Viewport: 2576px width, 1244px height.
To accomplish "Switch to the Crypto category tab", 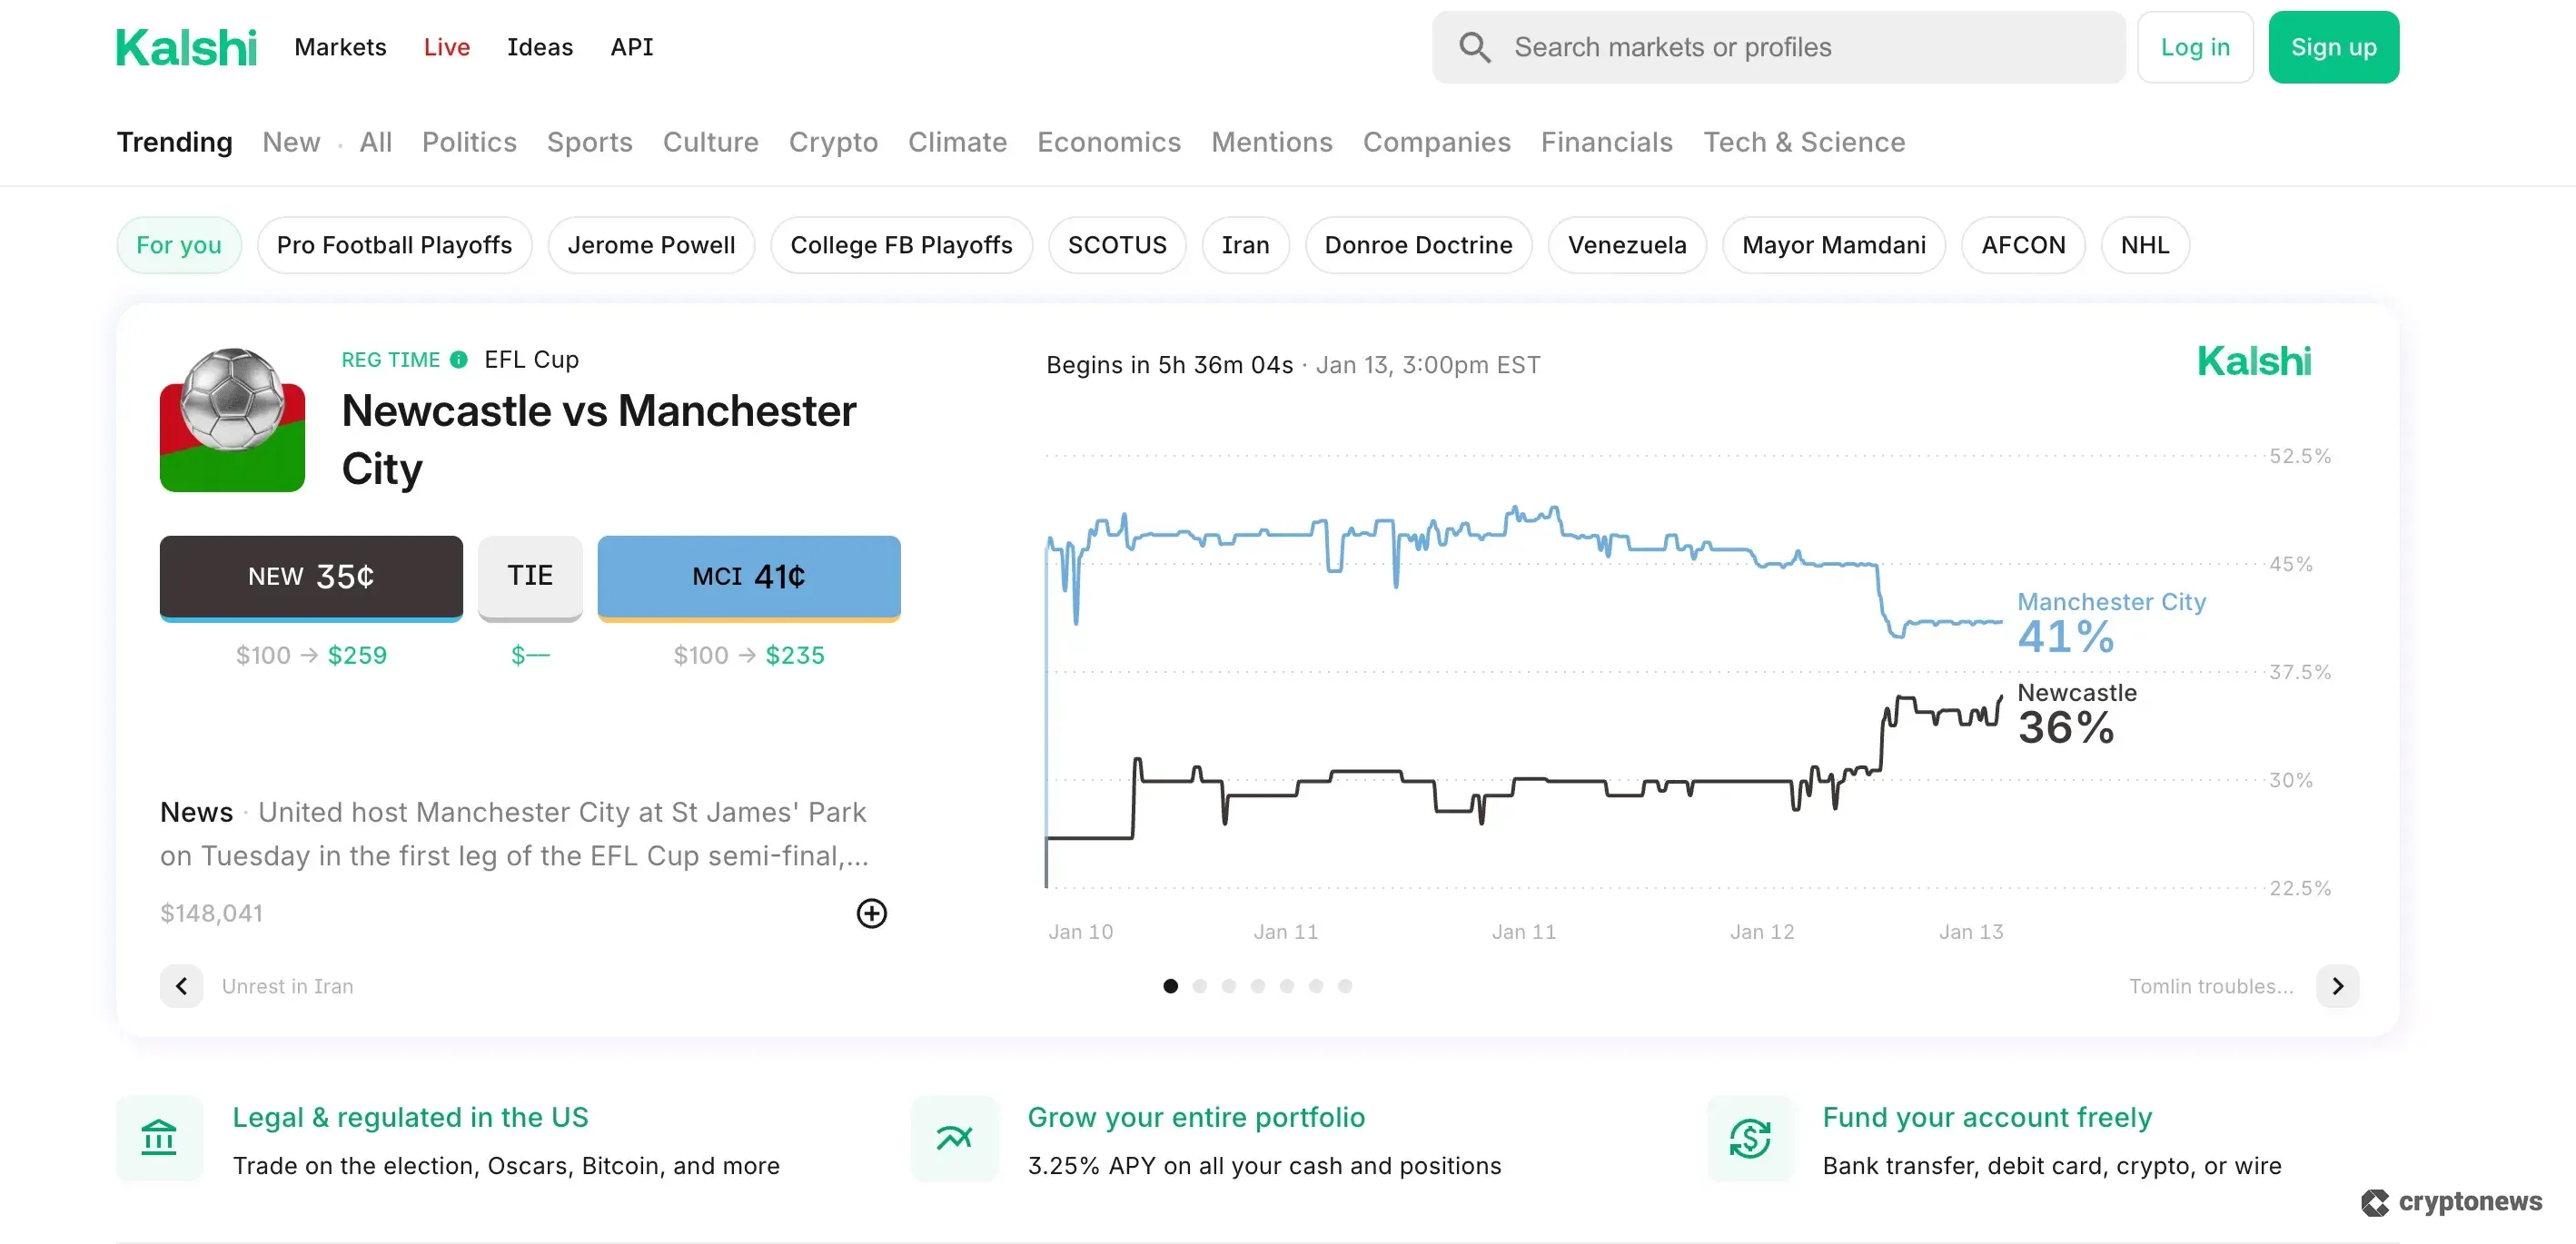I will click(x=833, y=142).
